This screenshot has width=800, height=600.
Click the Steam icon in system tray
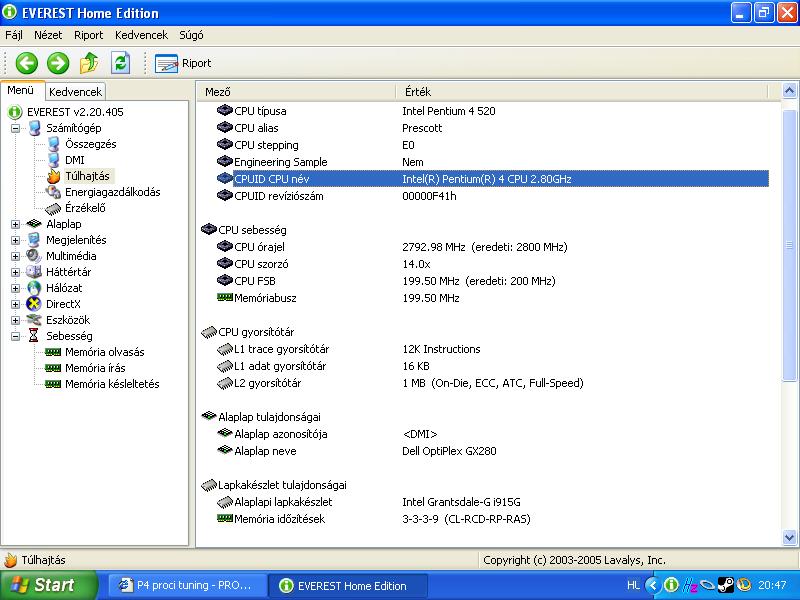tap(726, 585)
